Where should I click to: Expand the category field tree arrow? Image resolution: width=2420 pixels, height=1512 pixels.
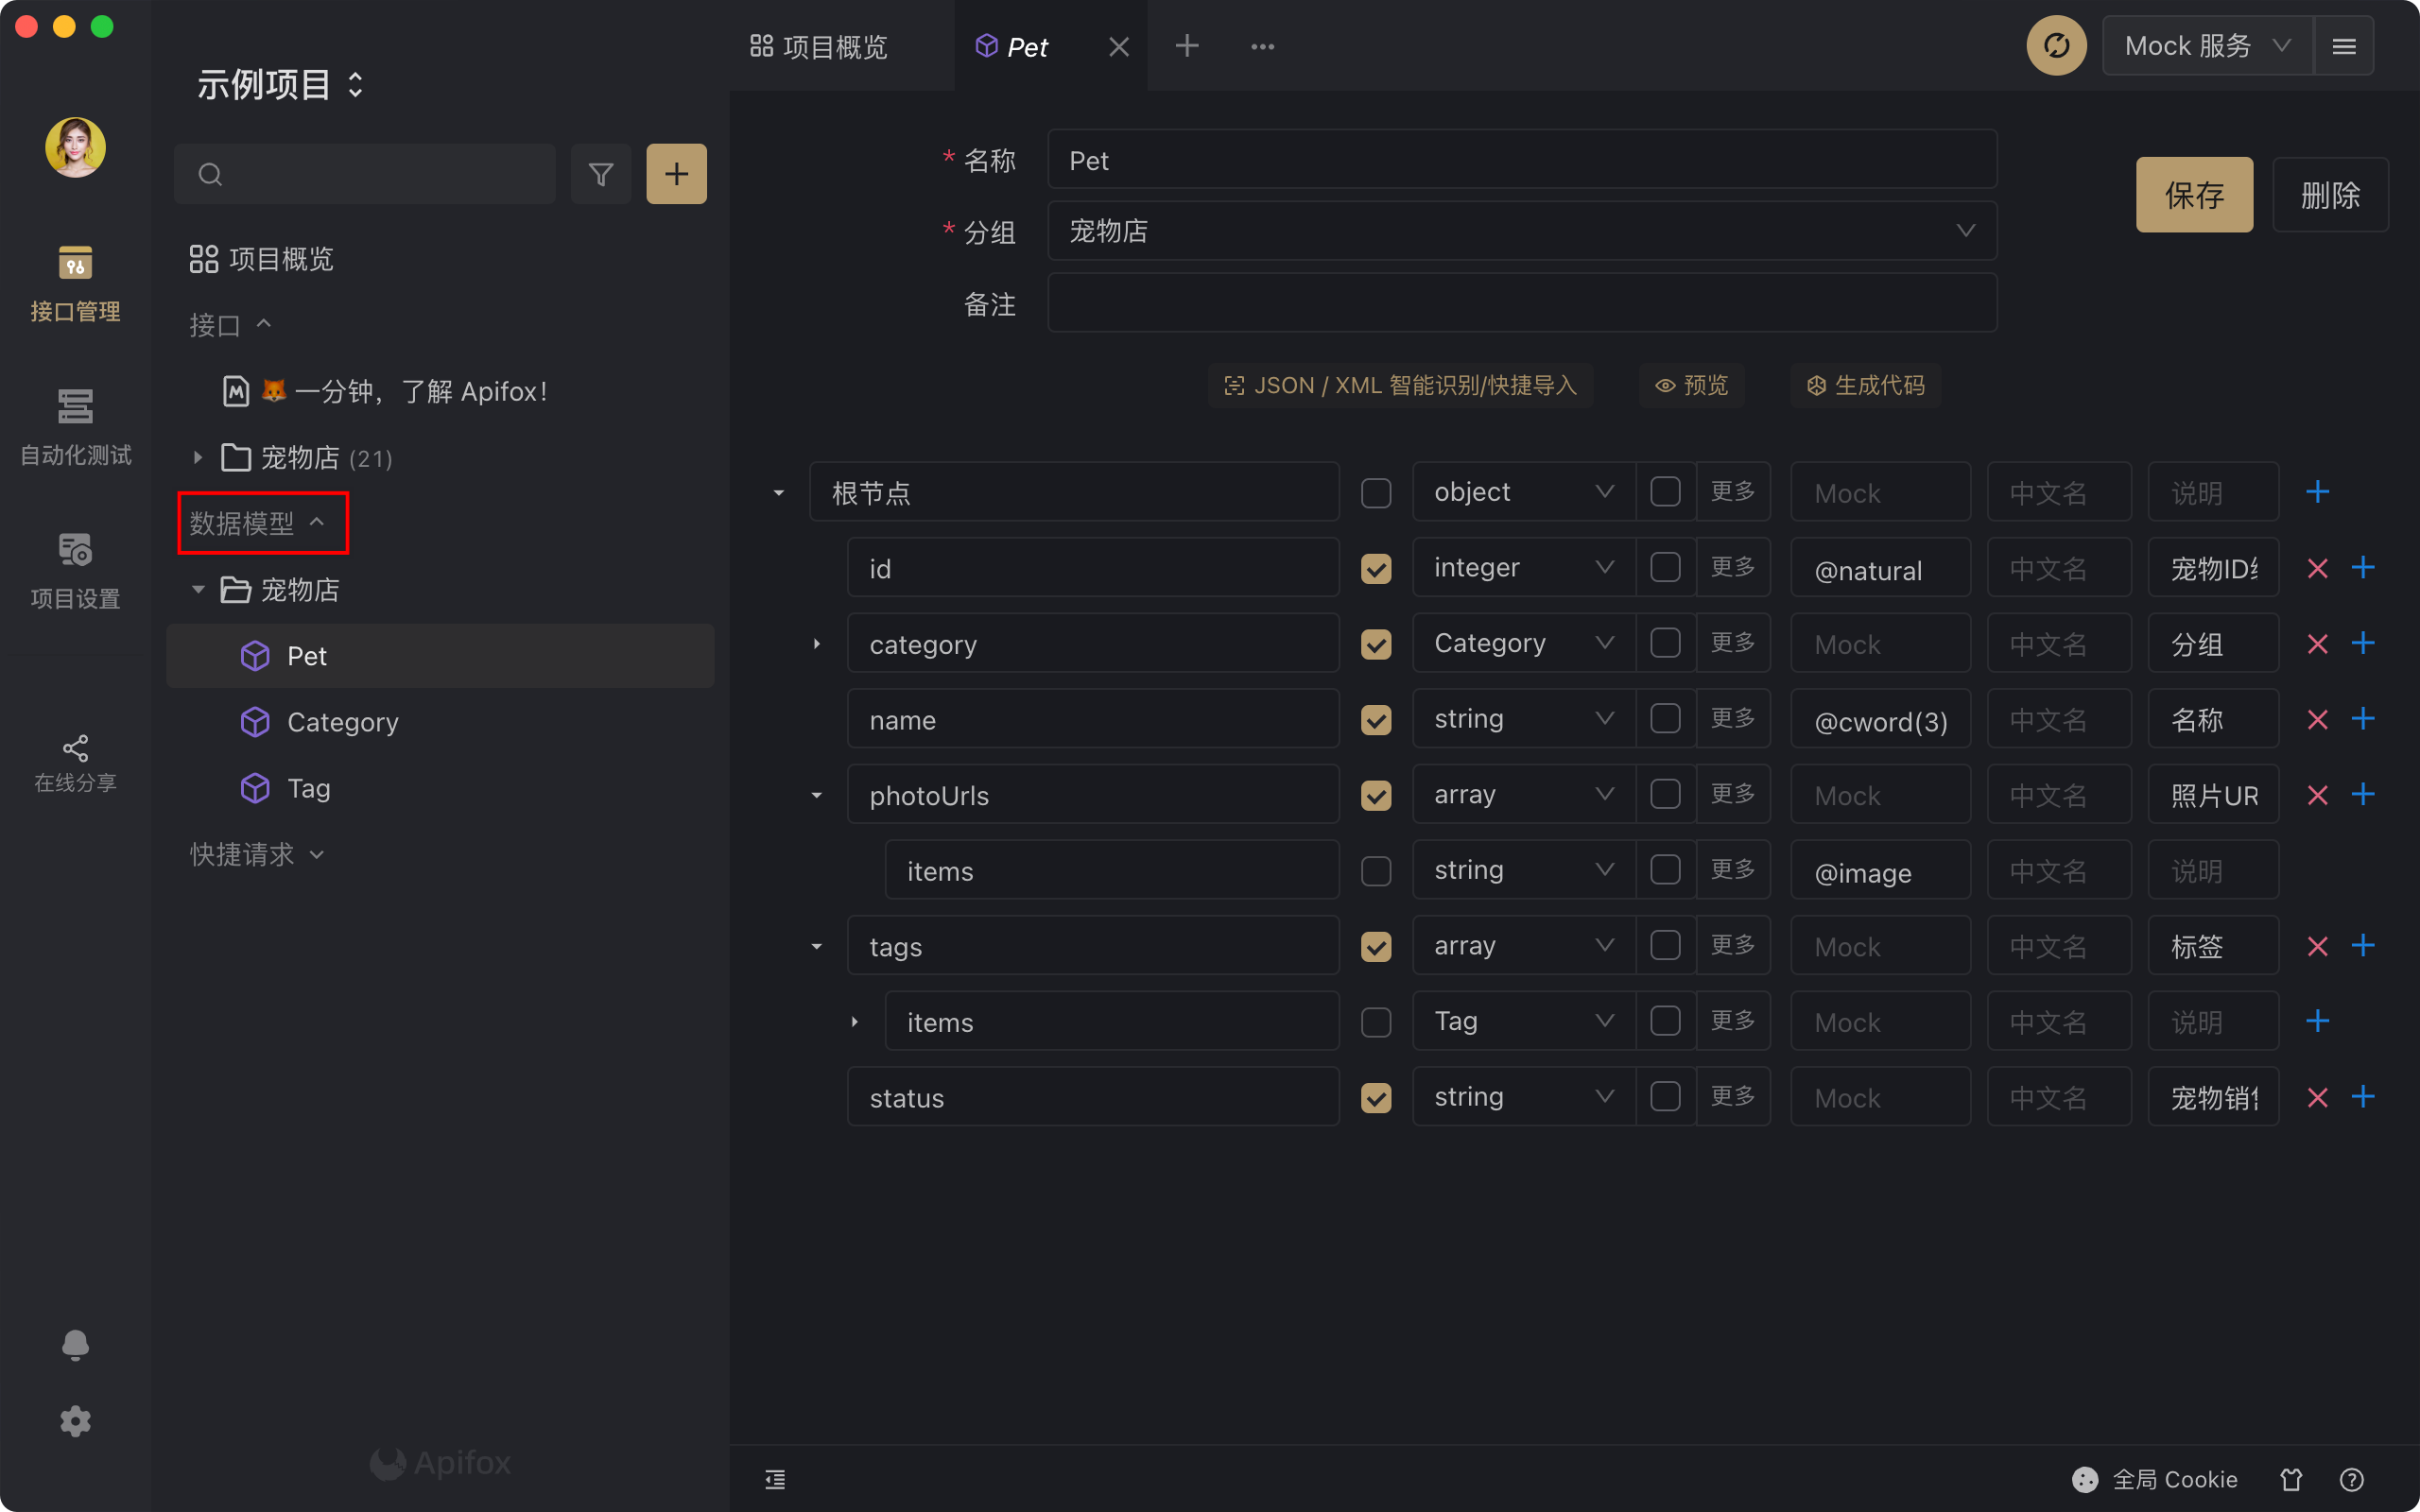817,644
